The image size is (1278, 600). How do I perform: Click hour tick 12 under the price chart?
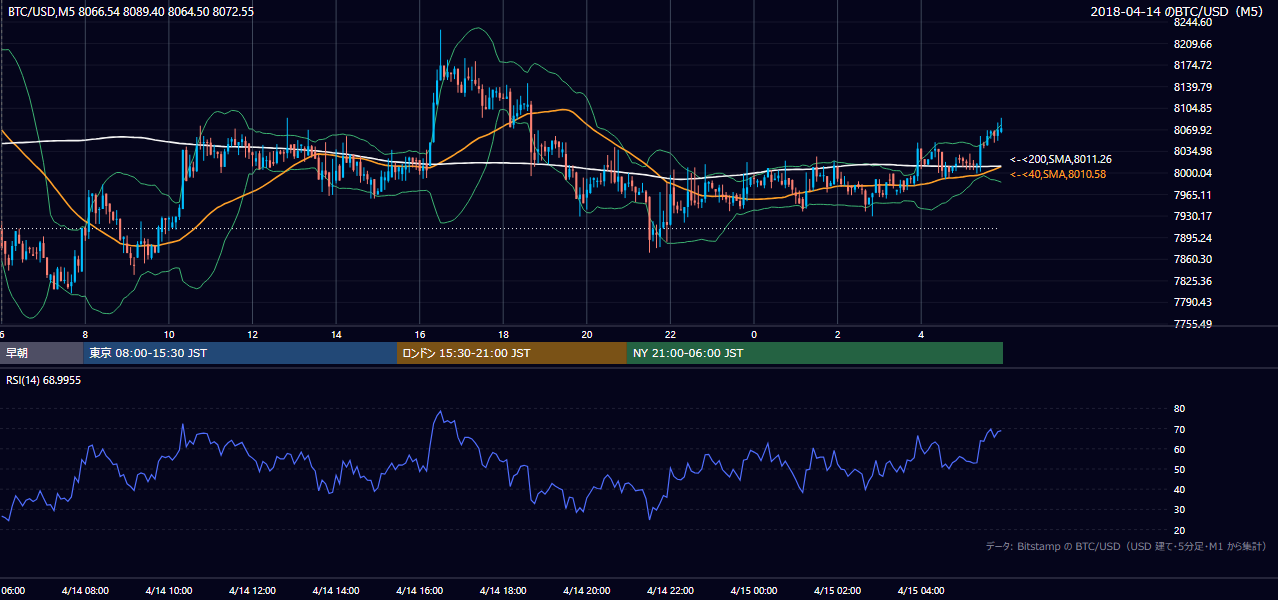tap(253, 334)
